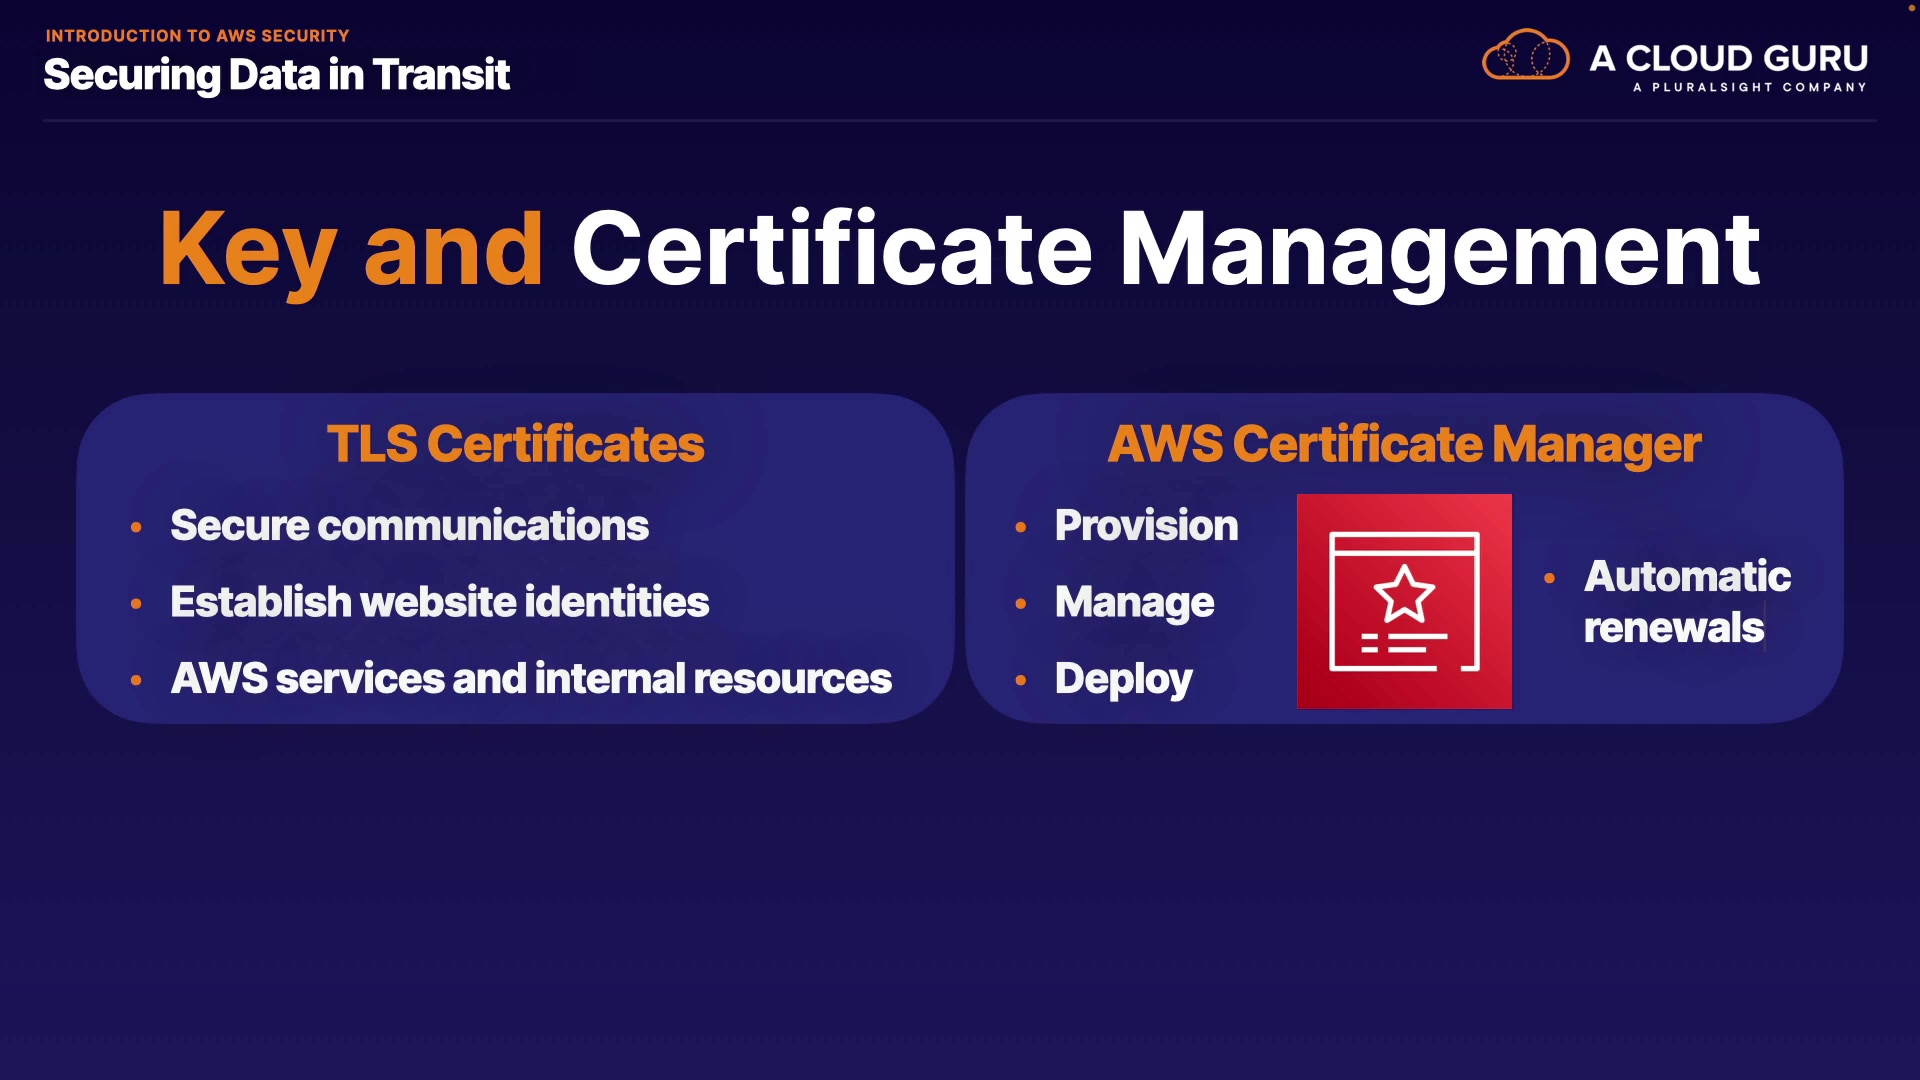Click the 'Automatic renewals' bullet text

click(x=1686, y=602)
